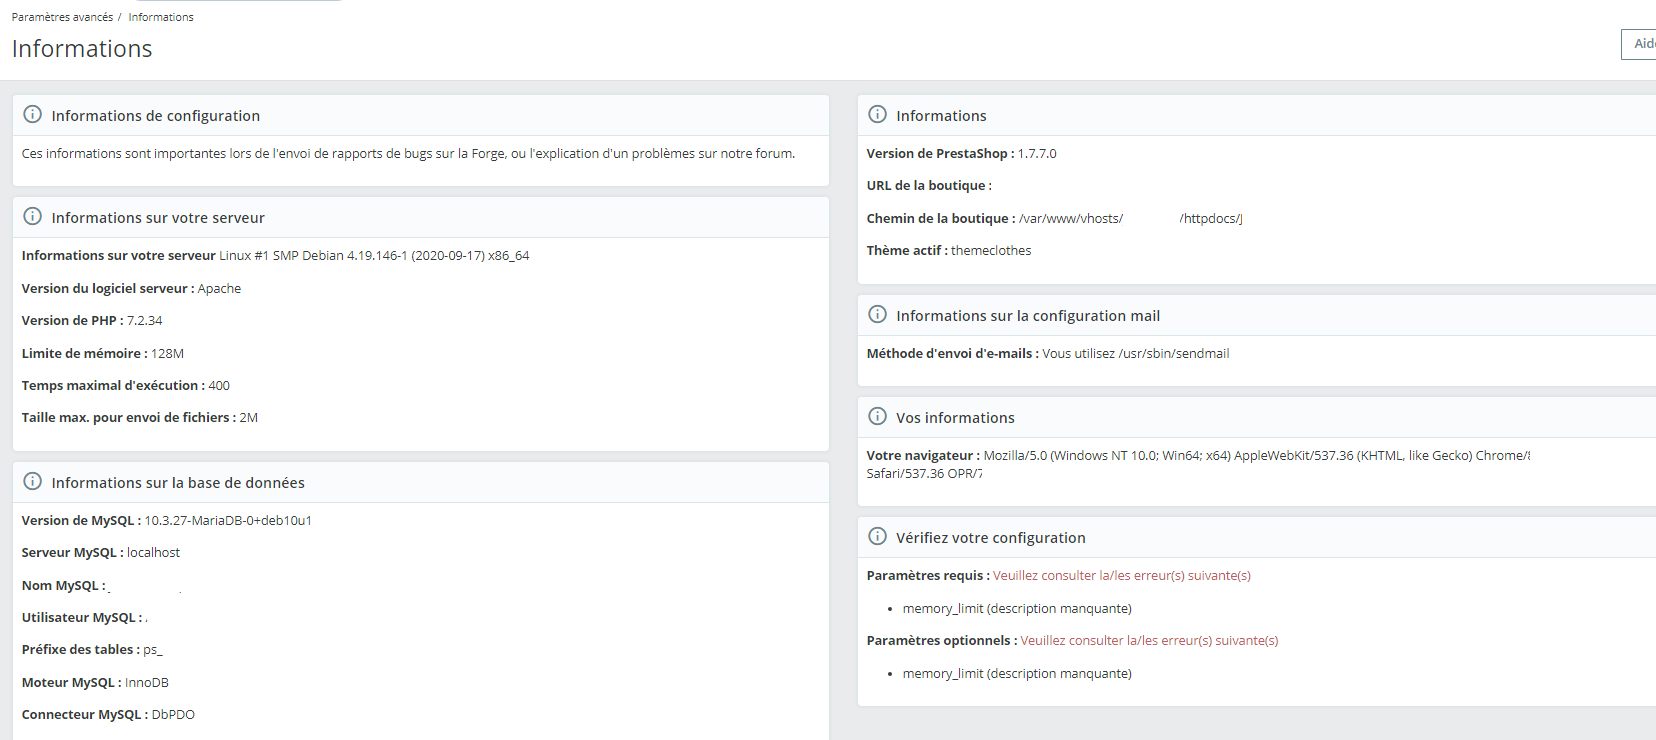Click the Mozilla/5.0 browser user agent string
This screenshot has height=740, width=1656.
click(x=1198, y=465)
